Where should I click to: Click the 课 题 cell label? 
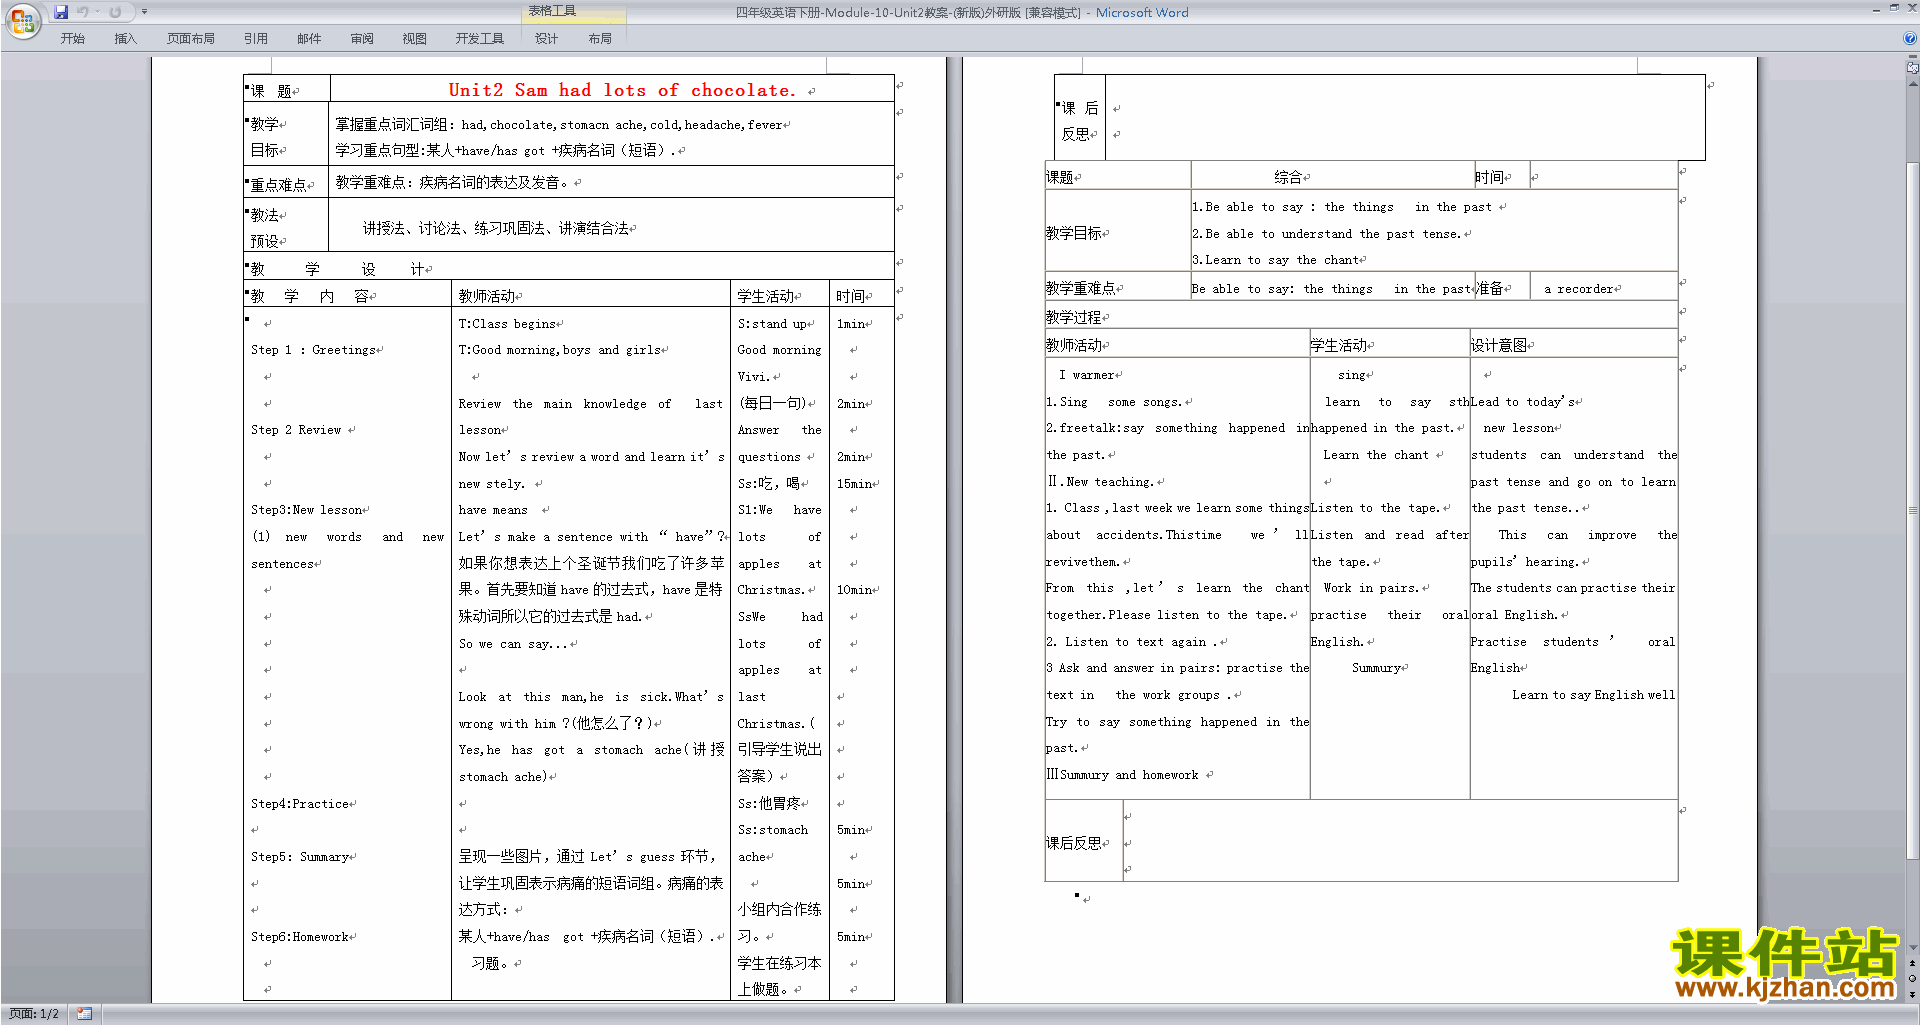[271, 91]
